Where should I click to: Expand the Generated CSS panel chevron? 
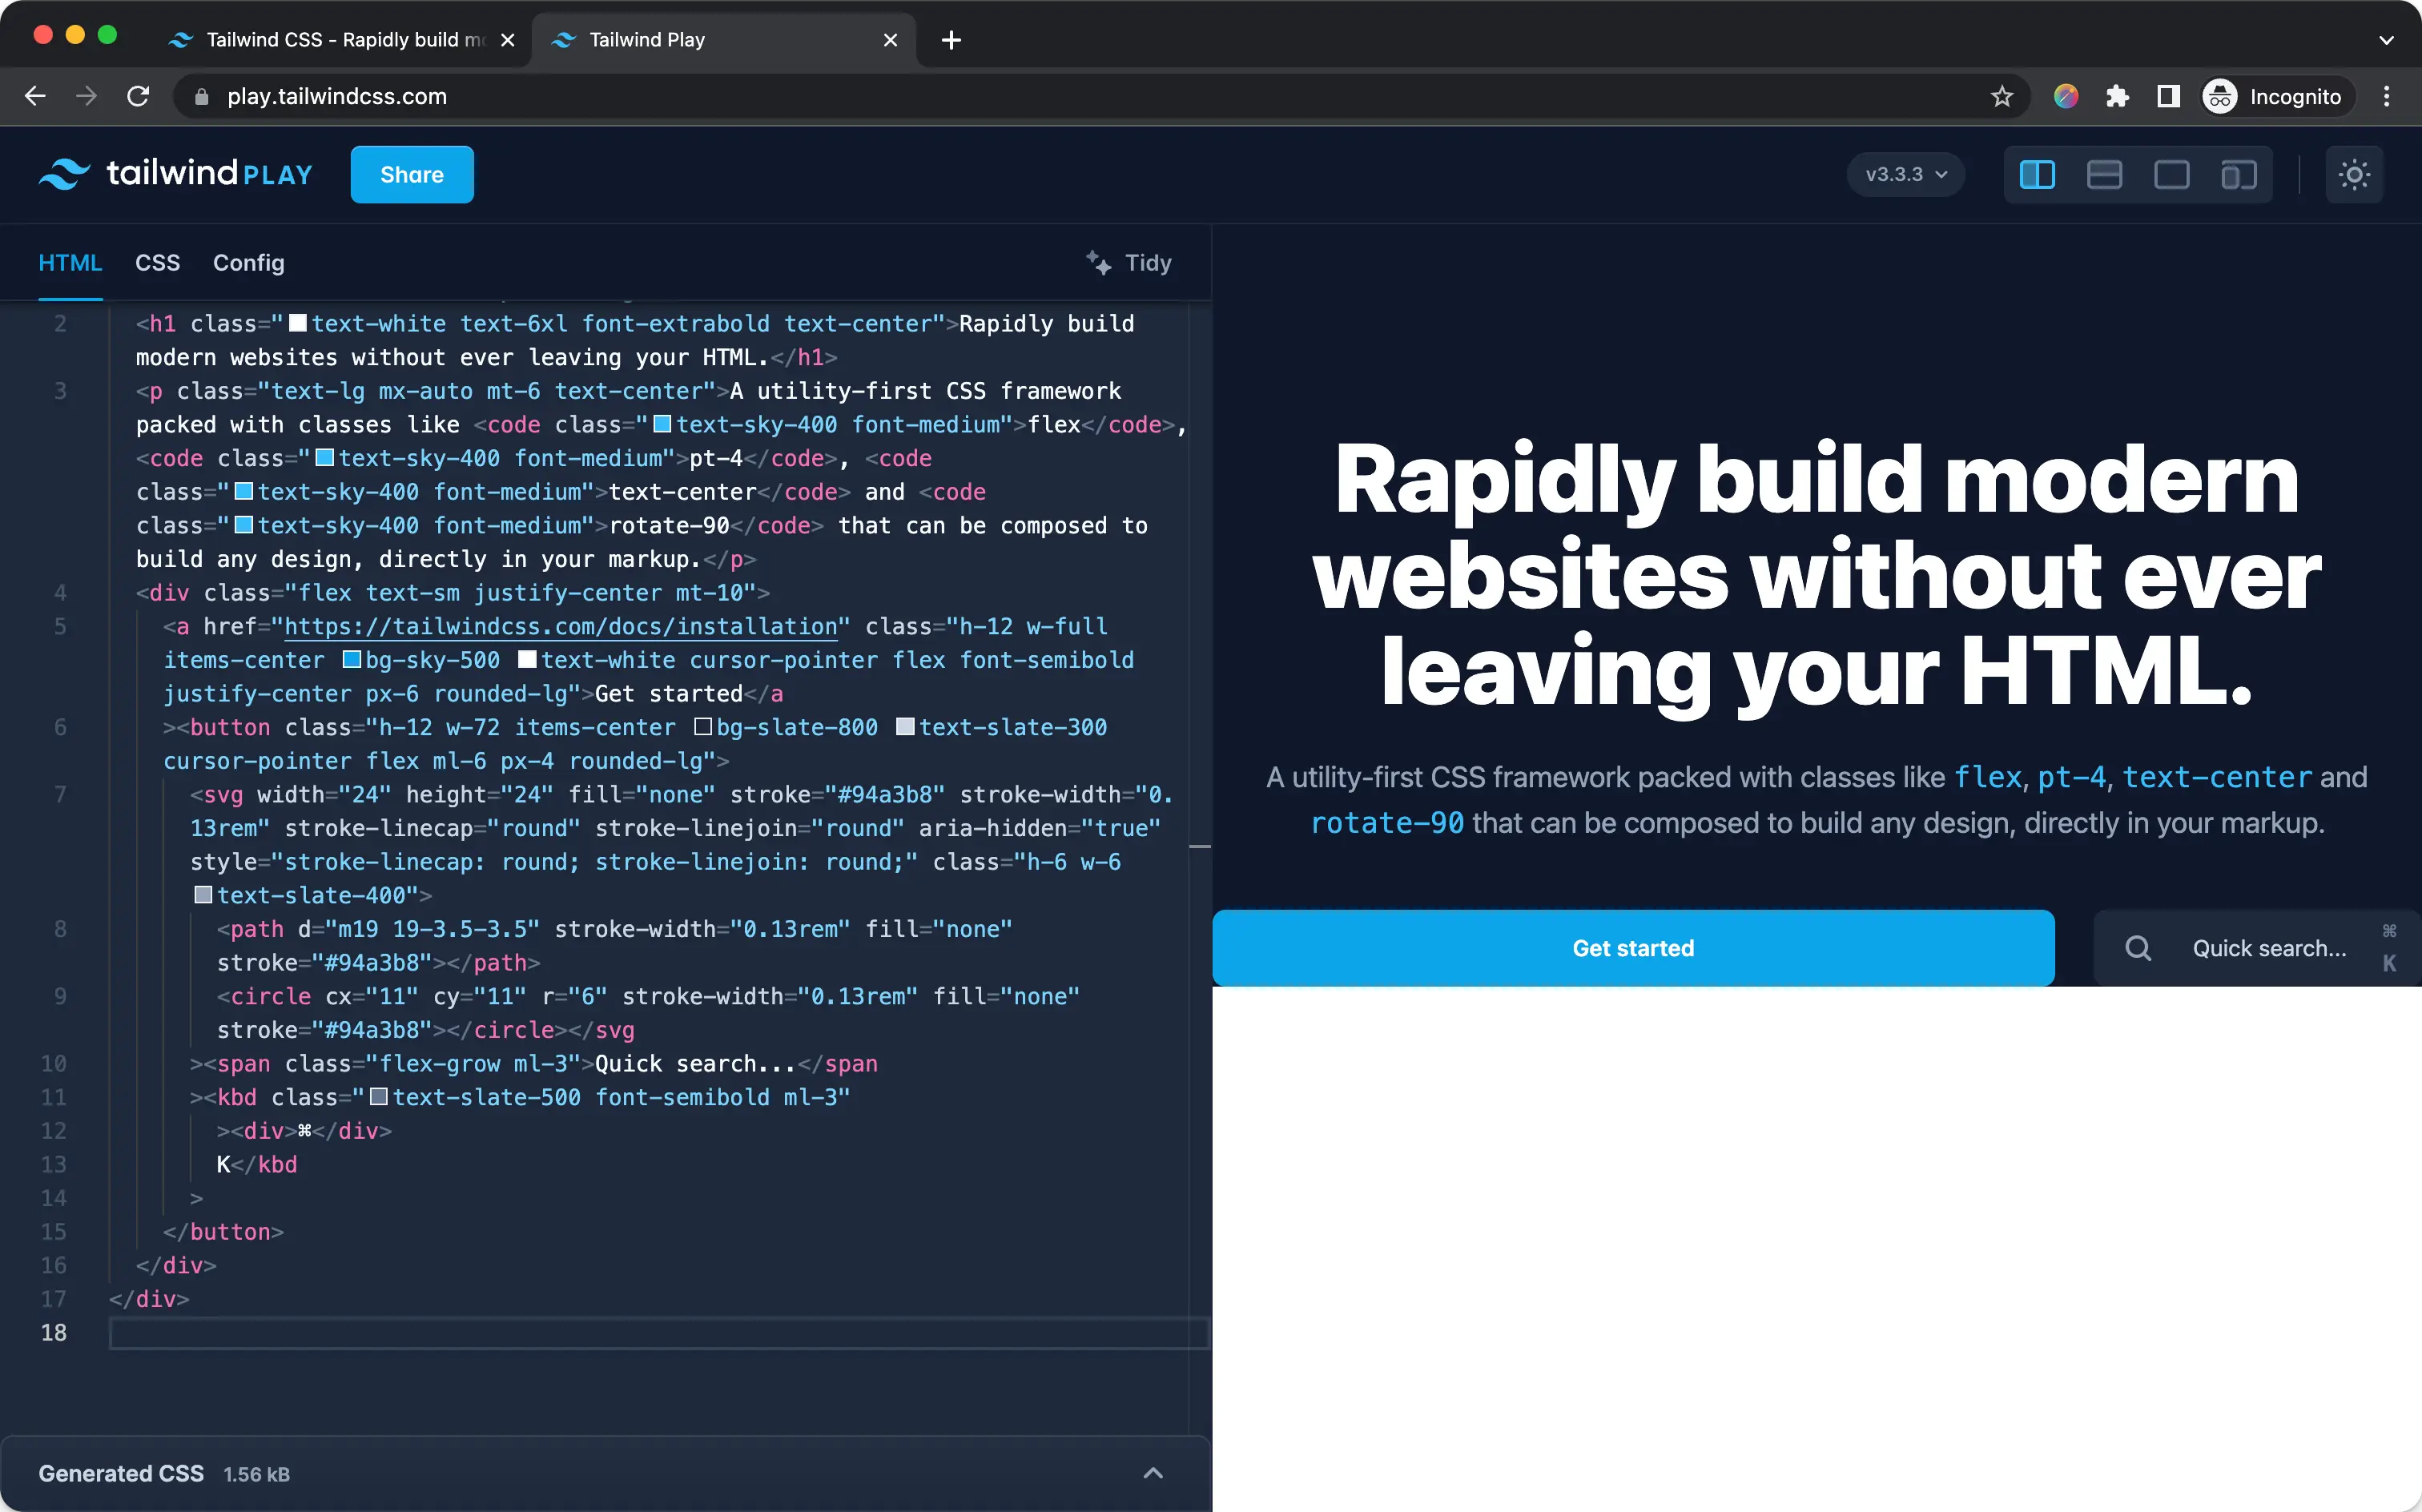(x=1153, y=1473)
